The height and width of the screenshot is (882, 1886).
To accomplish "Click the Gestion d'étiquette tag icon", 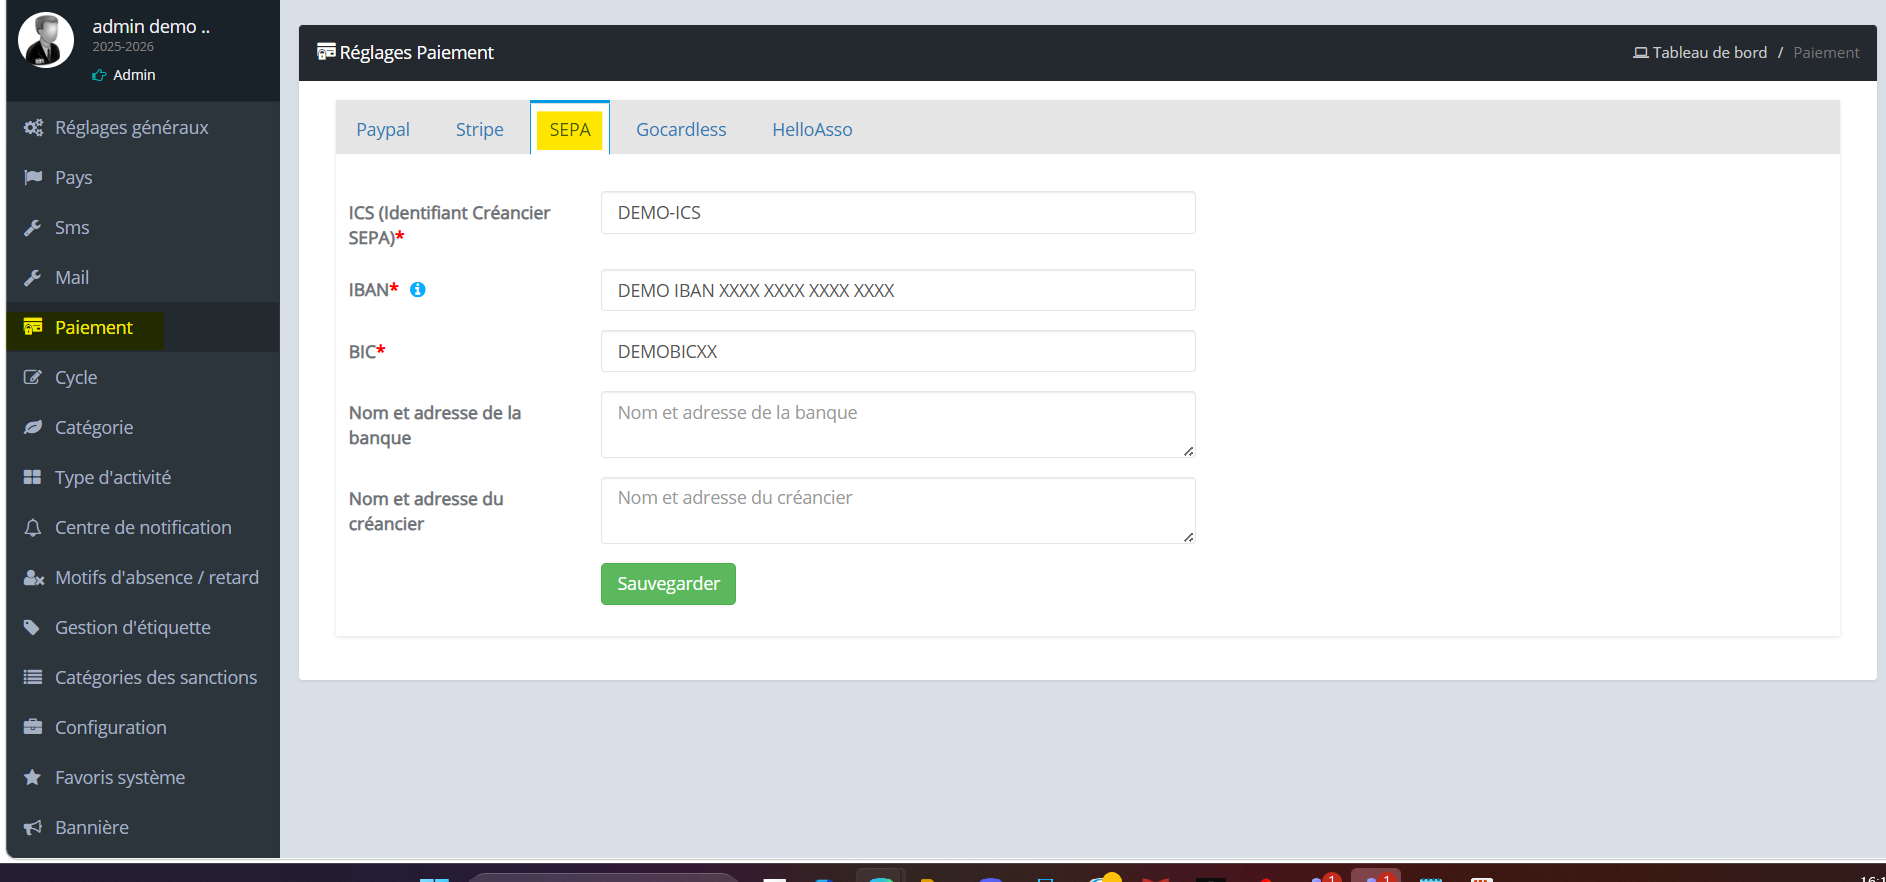I will click(33, 627).
